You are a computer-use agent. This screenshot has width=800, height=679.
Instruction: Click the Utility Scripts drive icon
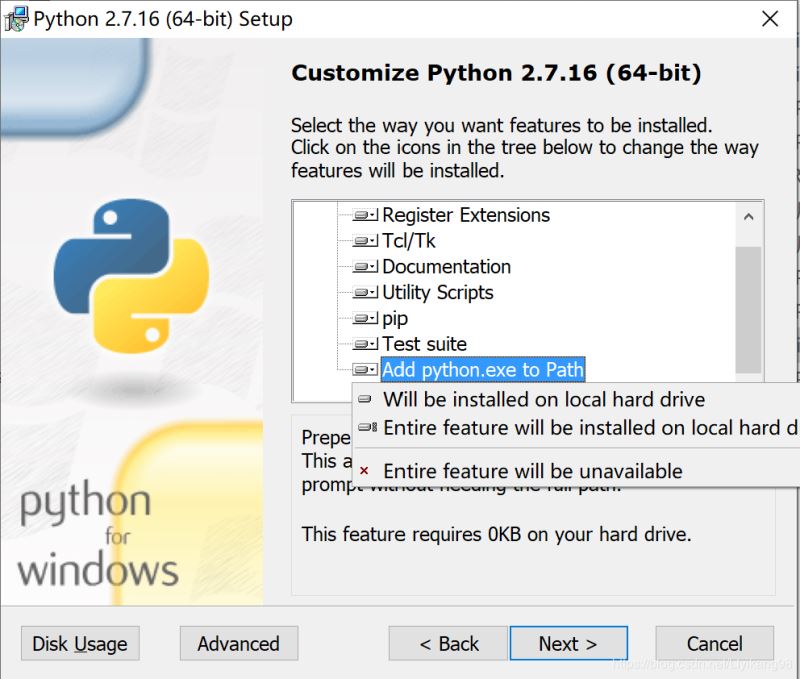pyautogui.click(x=366, y=293)
